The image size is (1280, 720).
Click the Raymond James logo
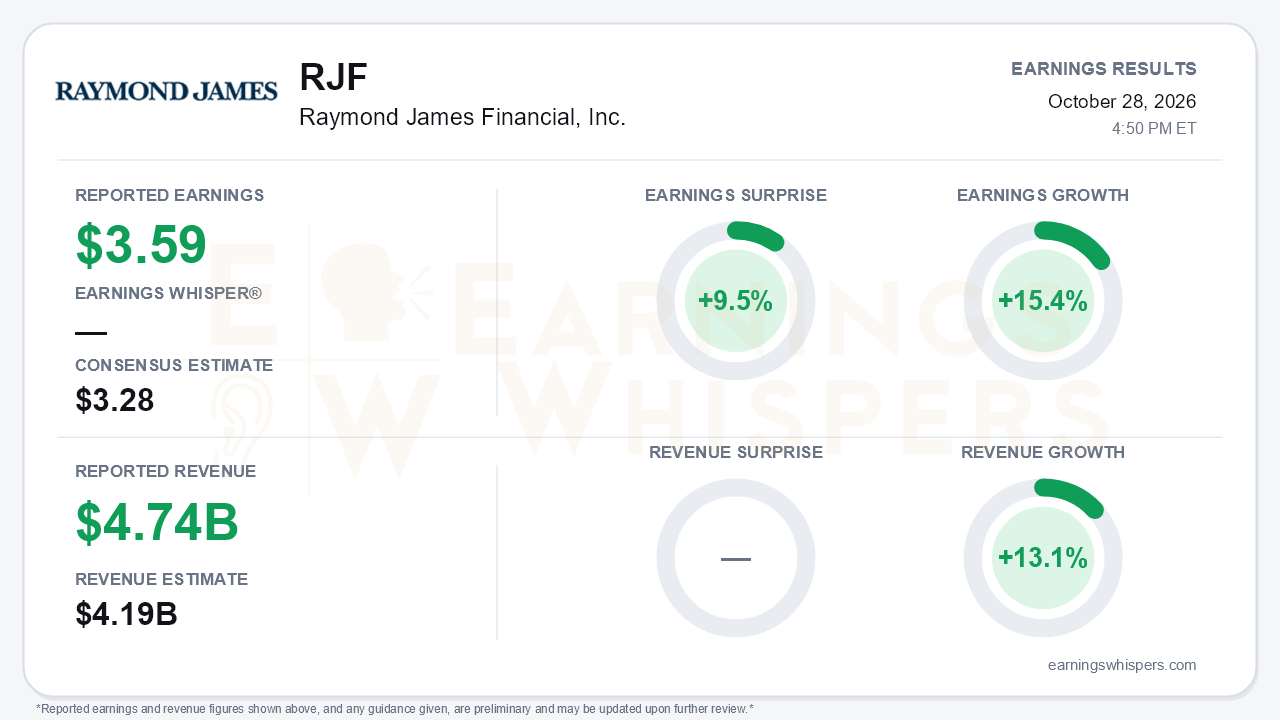166,91
